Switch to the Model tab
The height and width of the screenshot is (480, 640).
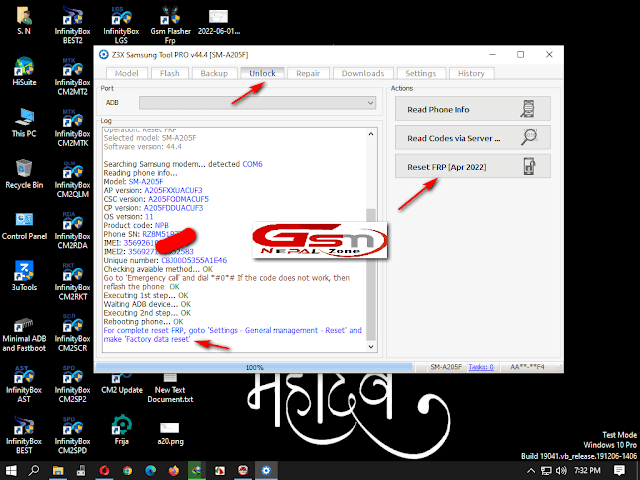[x=127, y=73]
